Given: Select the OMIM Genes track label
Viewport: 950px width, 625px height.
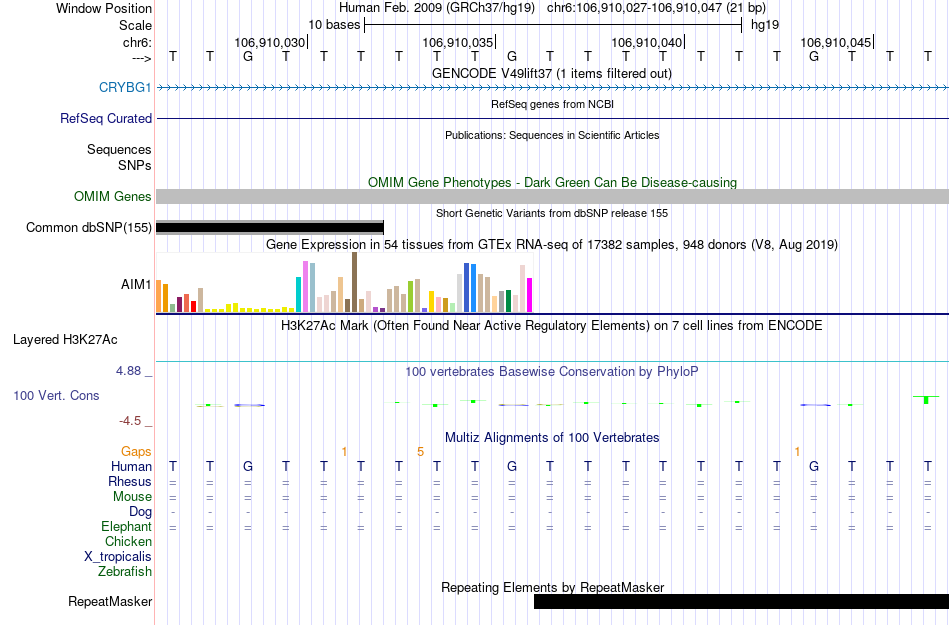Looking at the screenshot, I should (x=112, y=196).
